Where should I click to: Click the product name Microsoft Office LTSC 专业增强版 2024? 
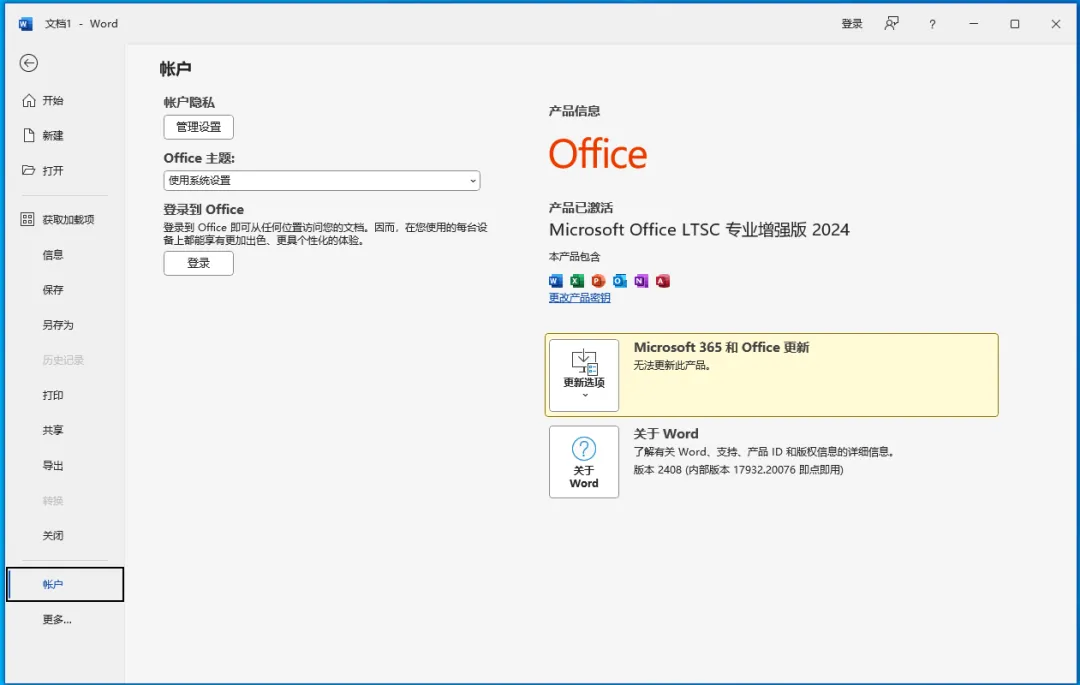pyautogui.click(x=699, y=229)
